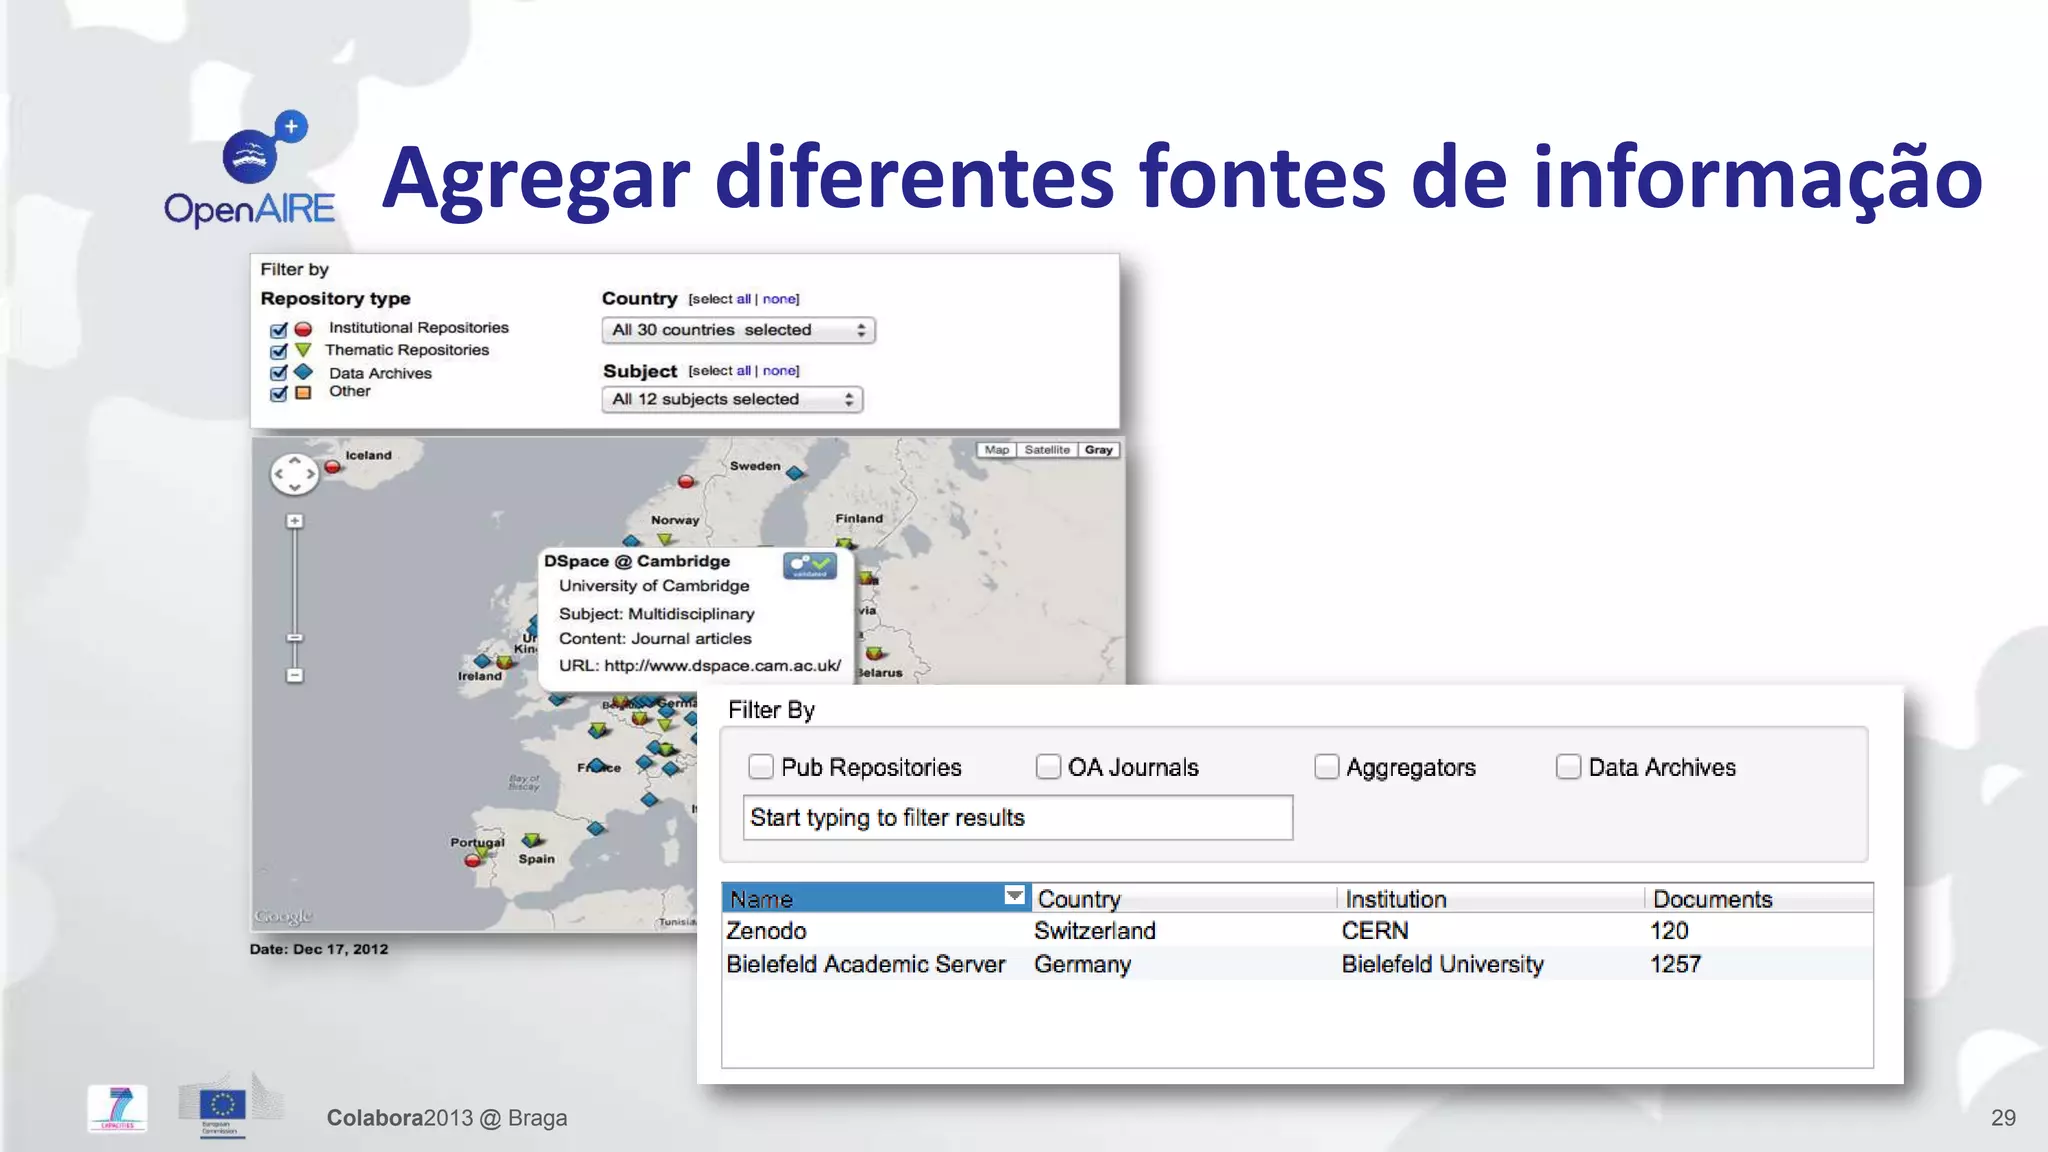
Task: Zoom out with the map minus button
Action: click(294, 675)
